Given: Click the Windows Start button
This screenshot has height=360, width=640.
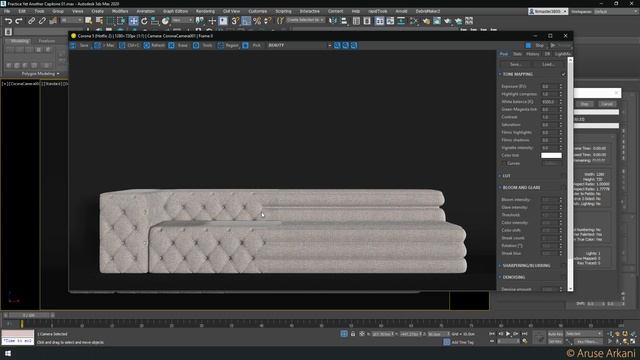Looking at the screenshot, I should coord(8,353).
